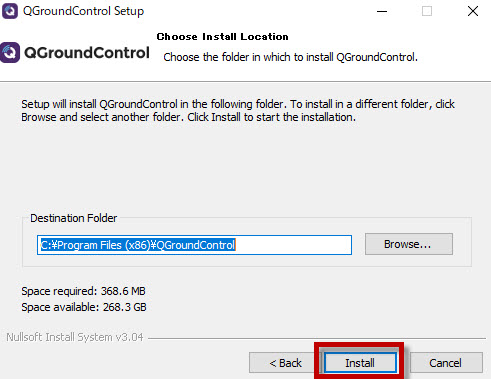Click the setup instructions paragraph text
Image resolution: width=491 pixels, height=379 pixels.
[x=238, y=110]
